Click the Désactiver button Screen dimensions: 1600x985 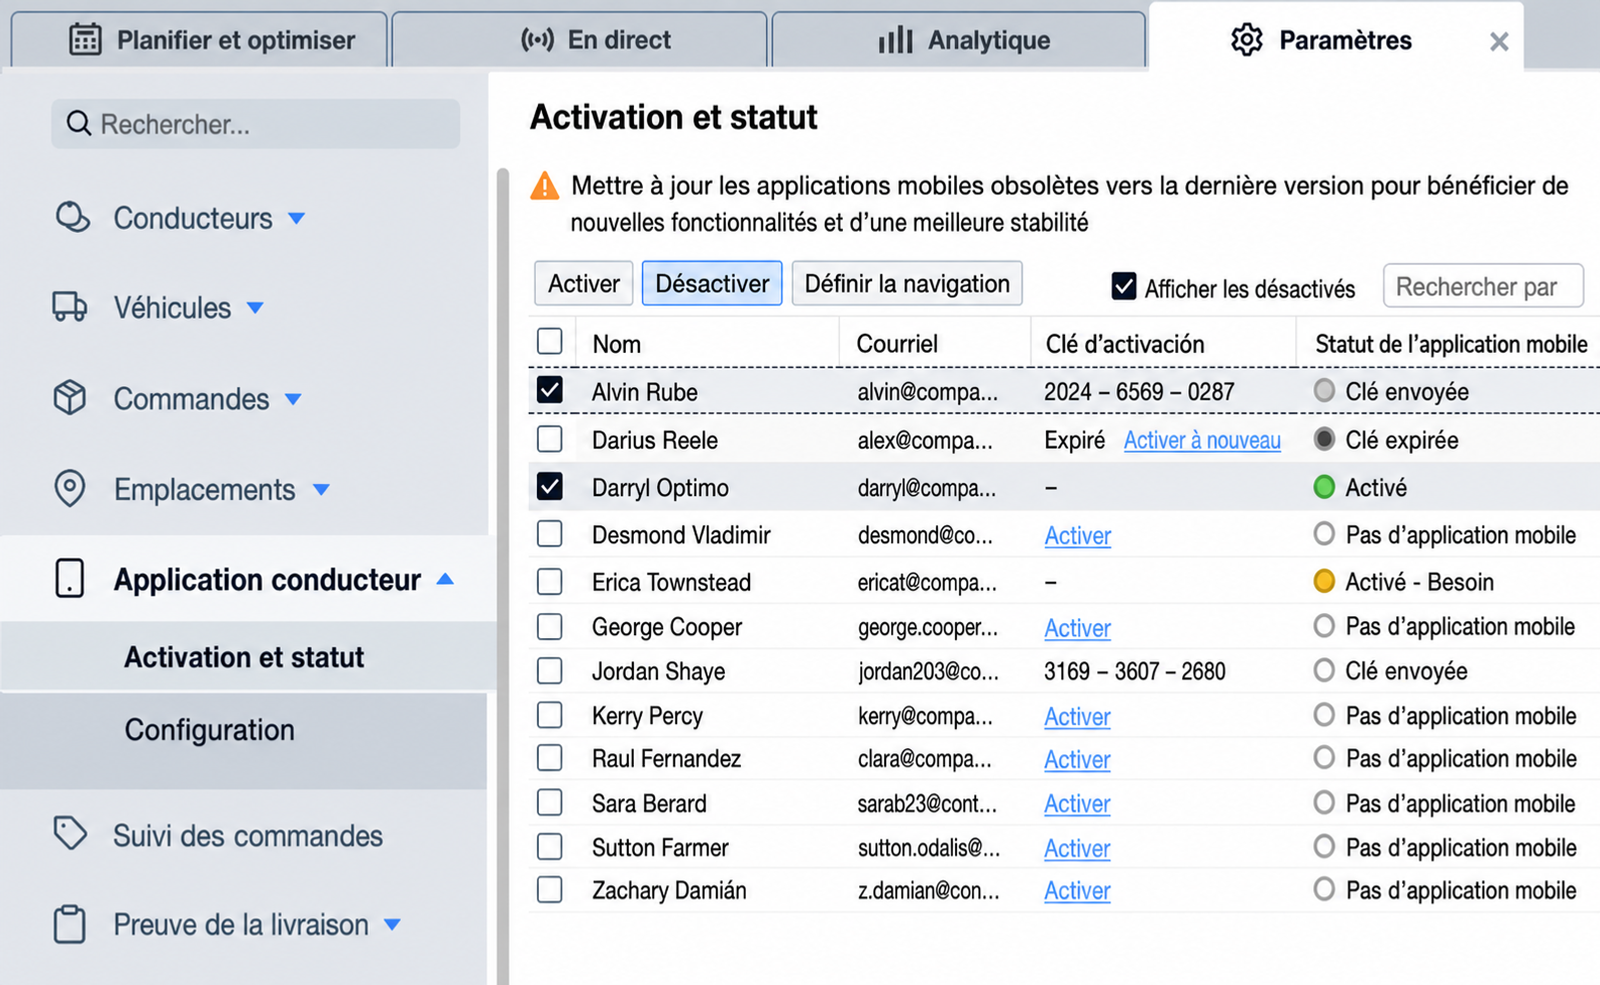[x=712, y=284]
